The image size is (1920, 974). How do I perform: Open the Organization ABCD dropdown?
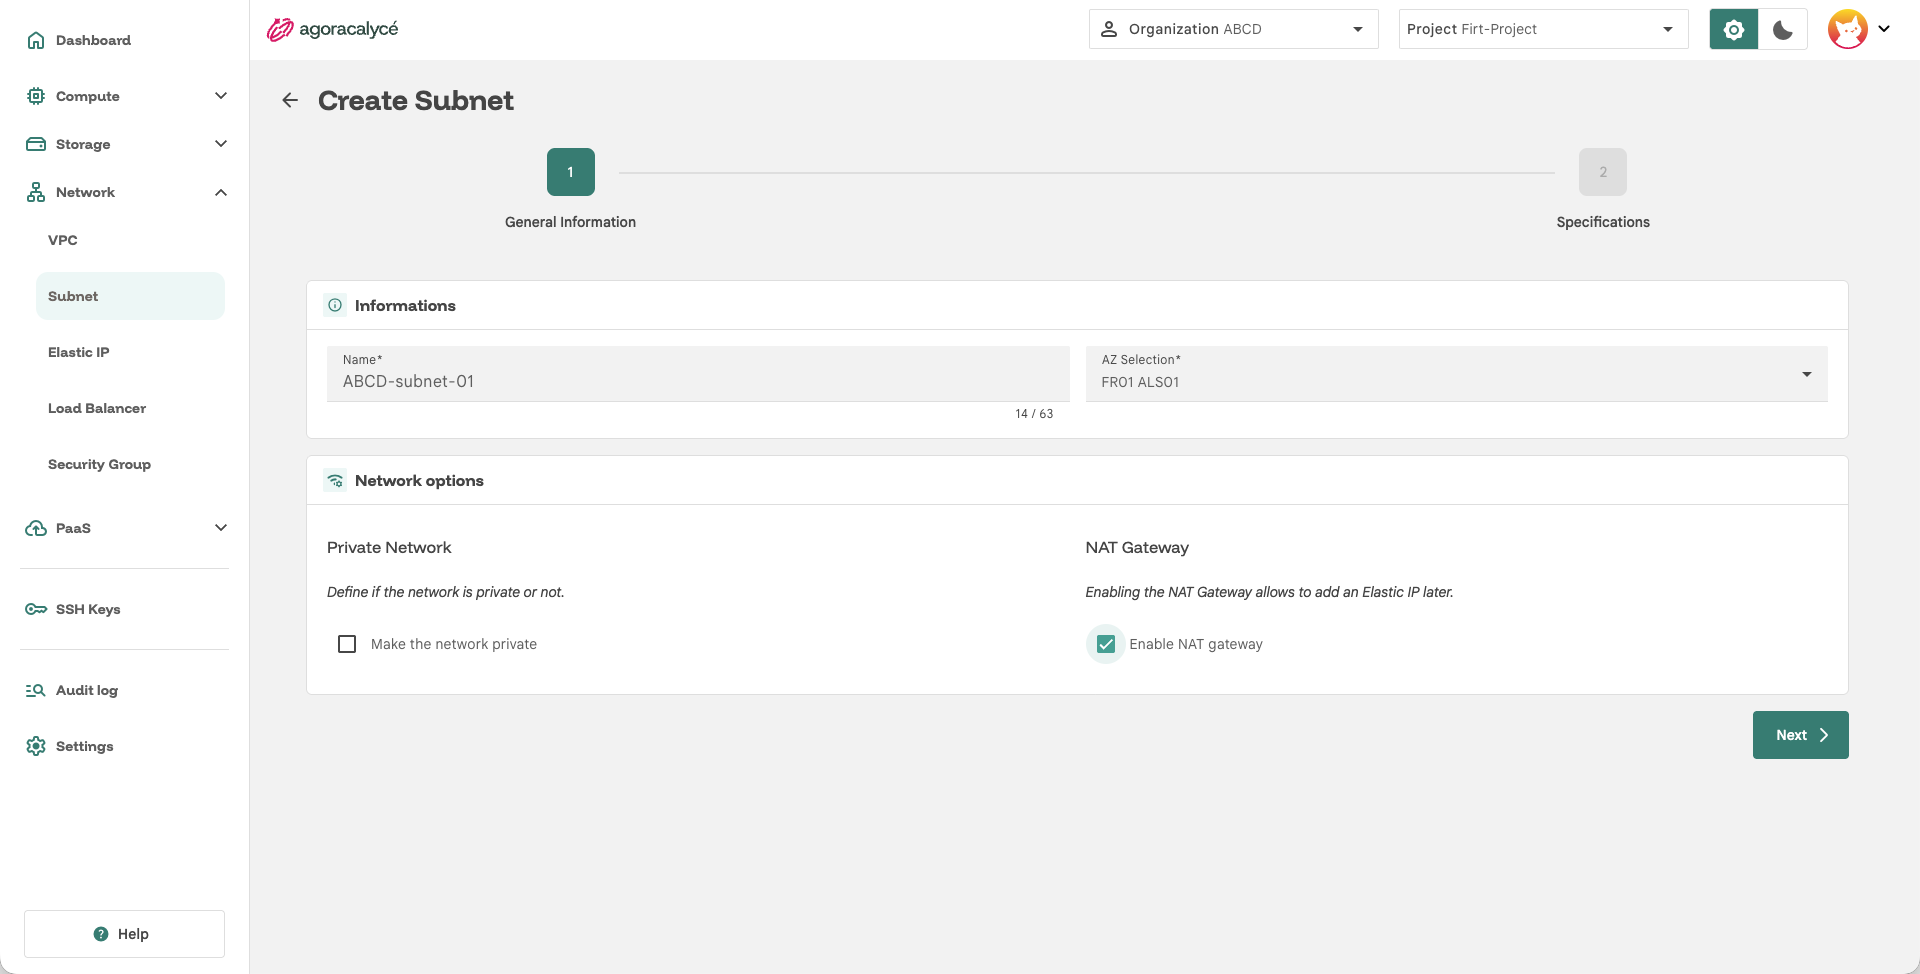coord(1233,29)
